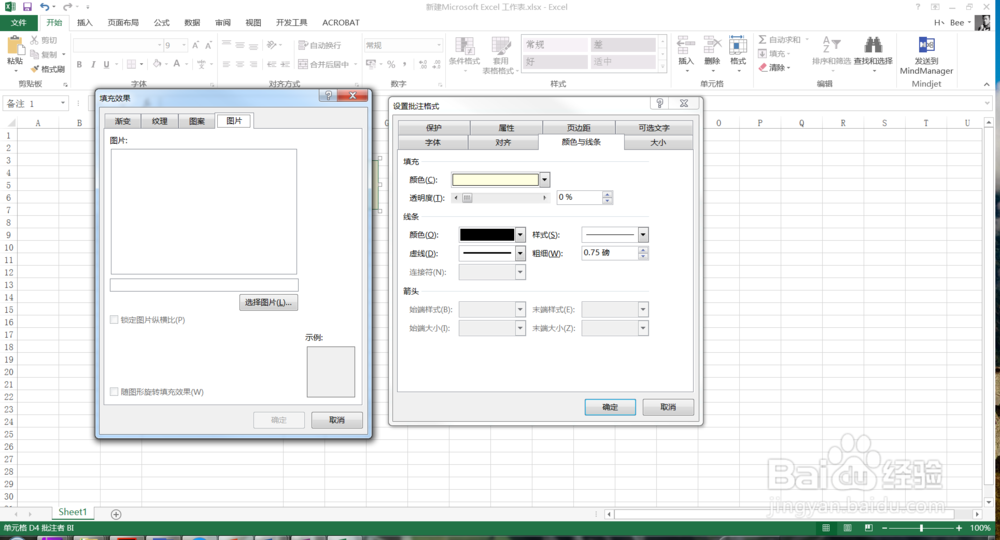Click the percent style icon

(x=391, y=64)
